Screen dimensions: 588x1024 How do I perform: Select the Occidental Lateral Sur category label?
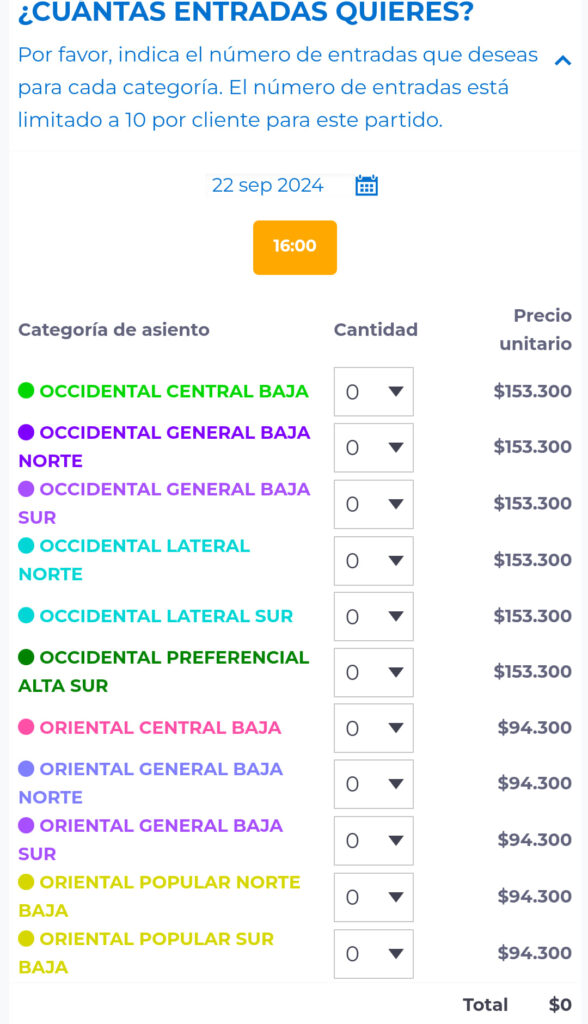167,616
